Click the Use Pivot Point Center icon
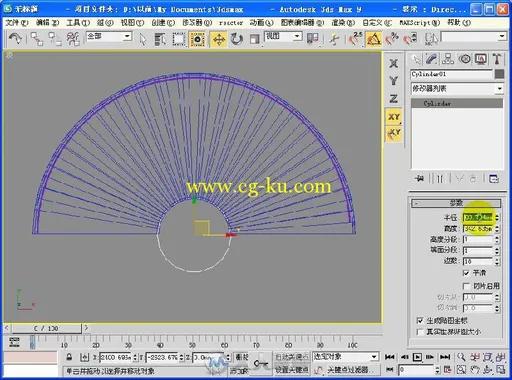This screenshot has width=512, height=380. point(313,39)
